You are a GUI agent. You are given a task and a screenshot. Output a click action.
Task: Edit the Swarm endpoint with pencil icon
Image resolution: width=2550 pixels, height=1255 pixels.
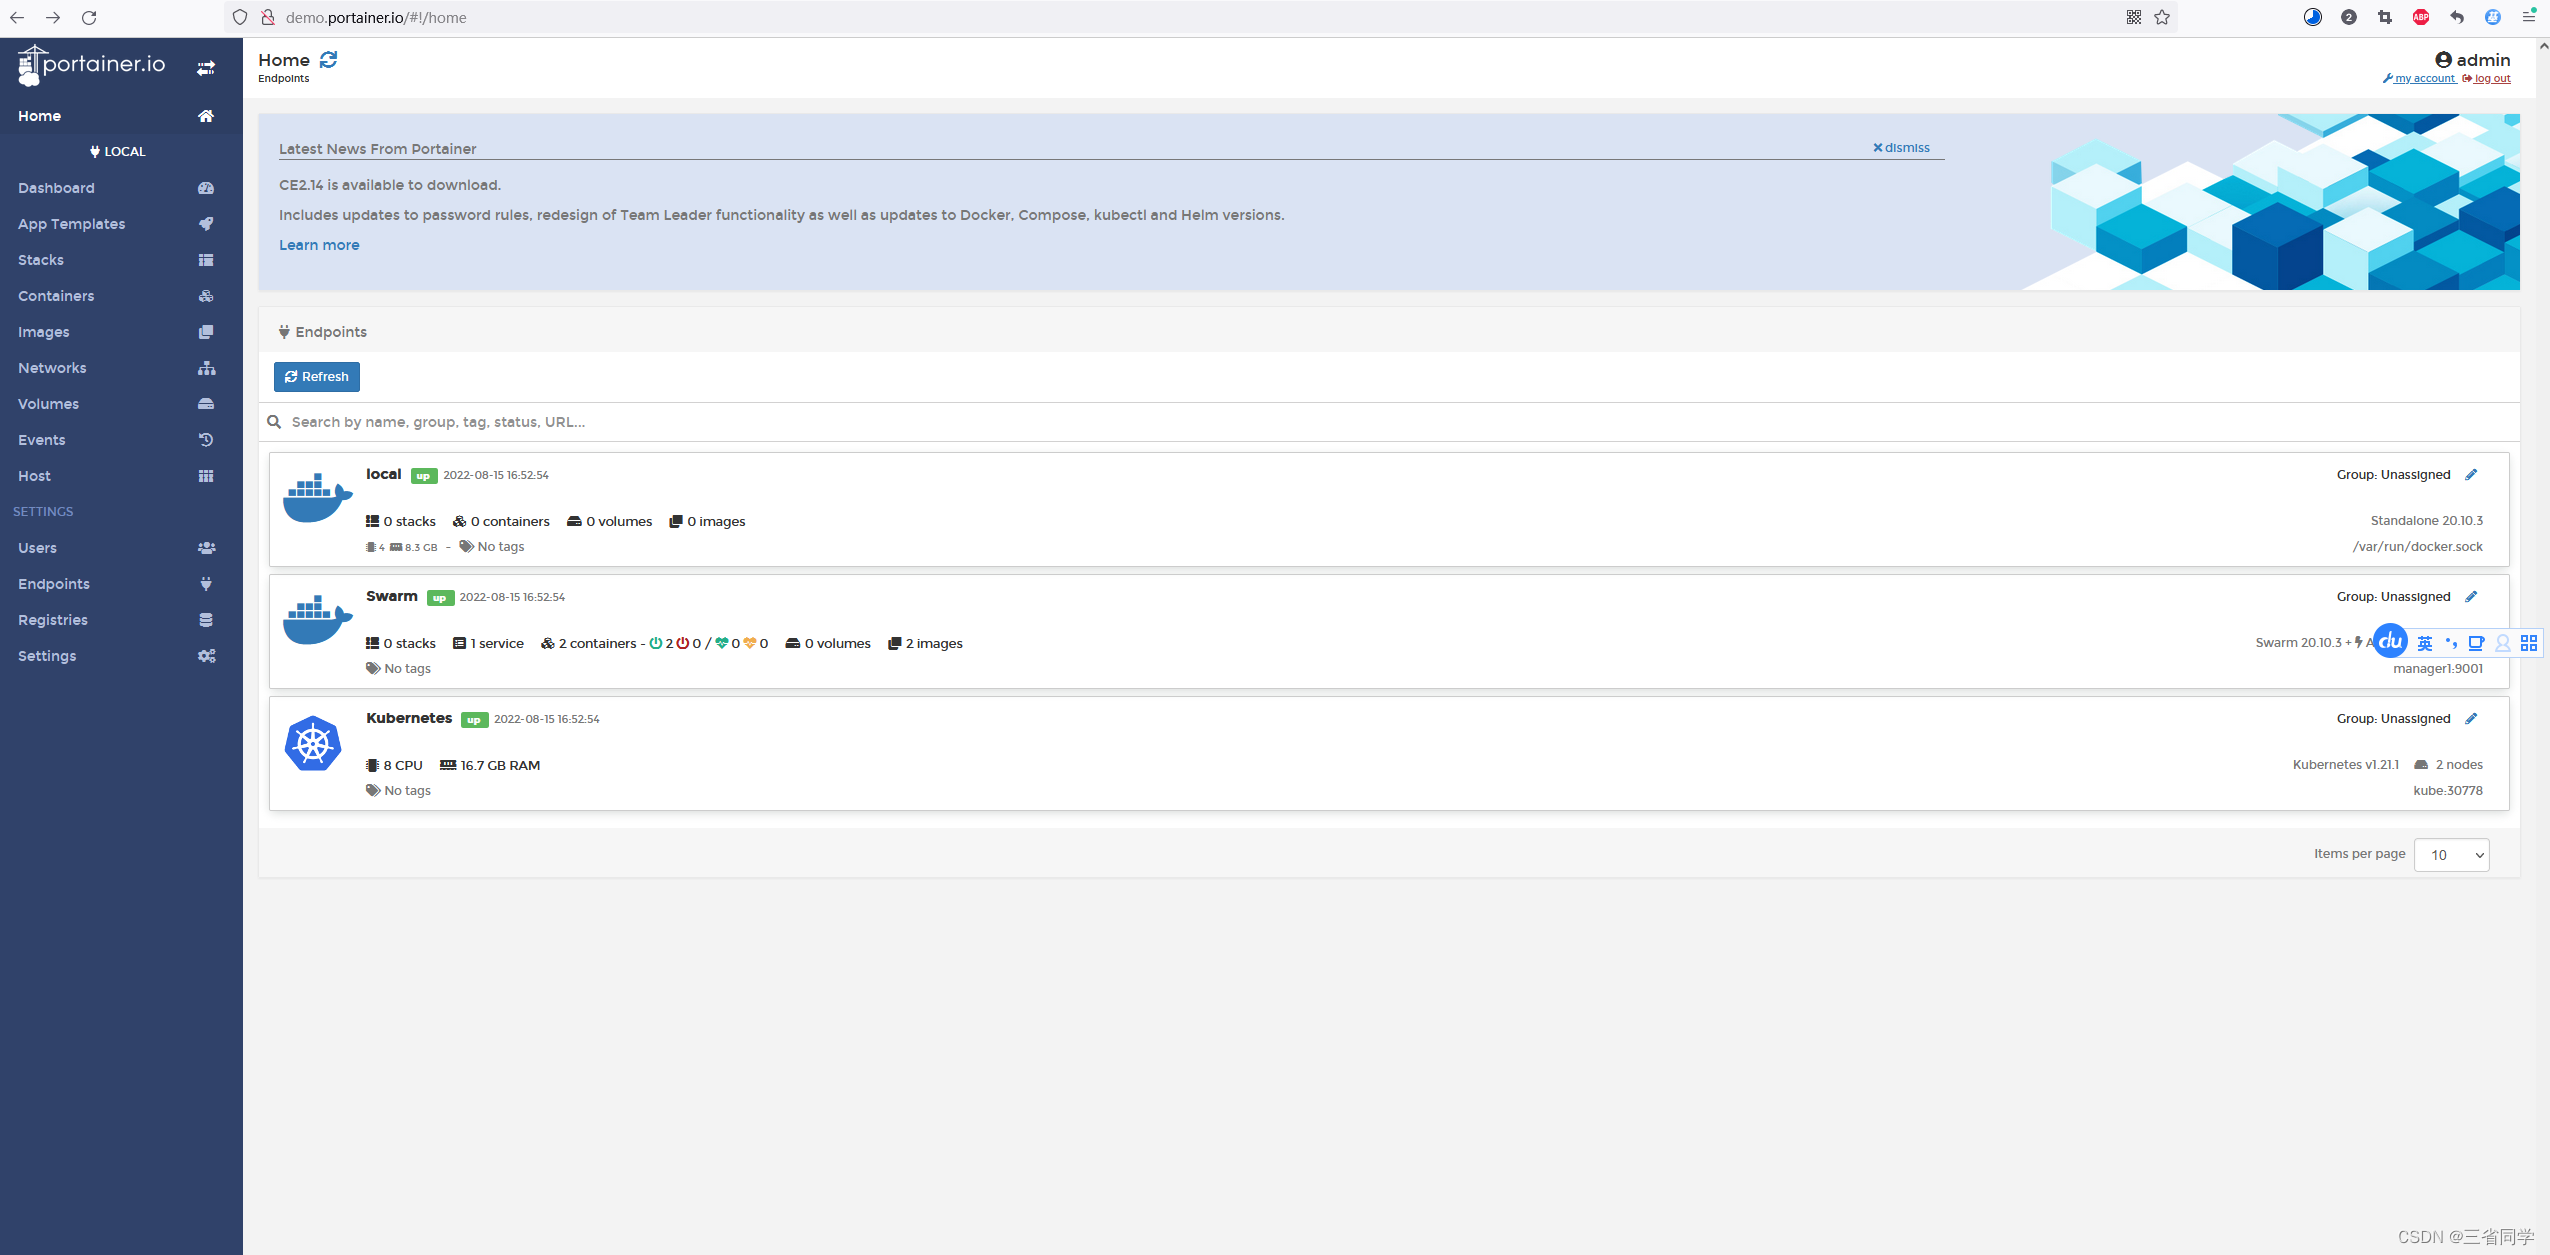(2471, 597)
